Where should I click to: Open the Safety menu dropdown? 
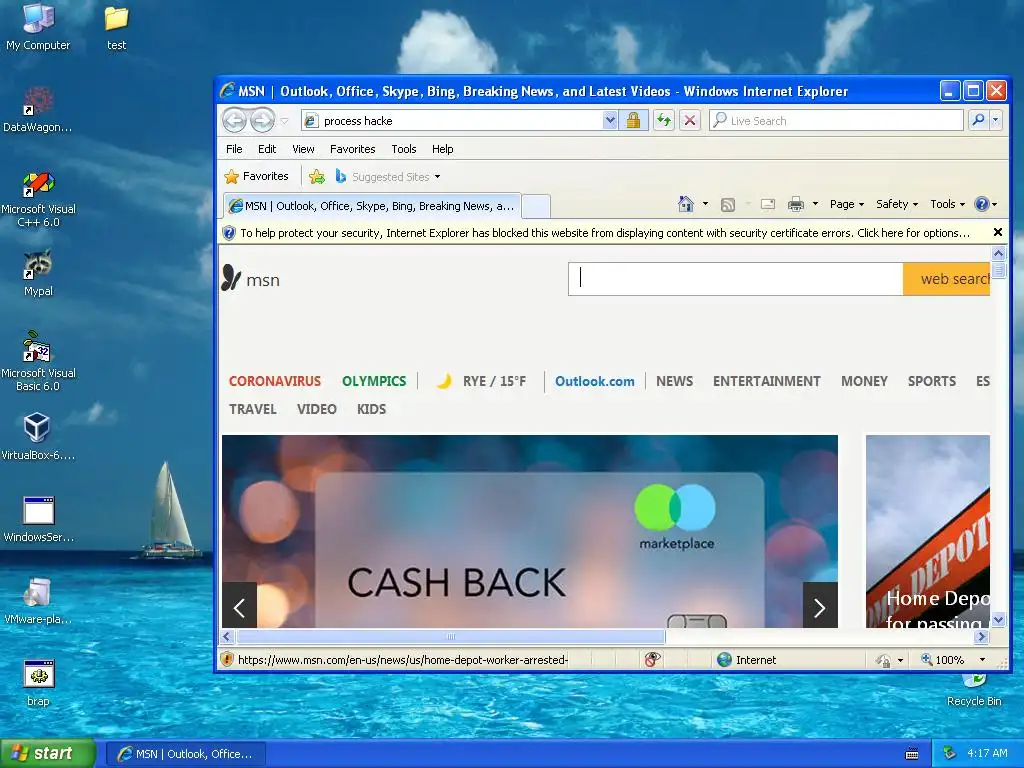coord(897,204)
